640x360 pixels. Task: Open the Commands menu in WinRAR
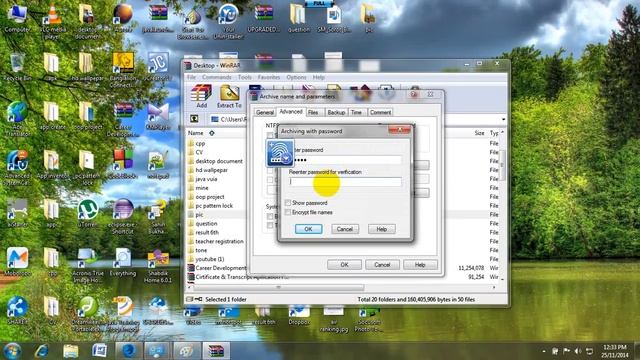tap(216, 77)
